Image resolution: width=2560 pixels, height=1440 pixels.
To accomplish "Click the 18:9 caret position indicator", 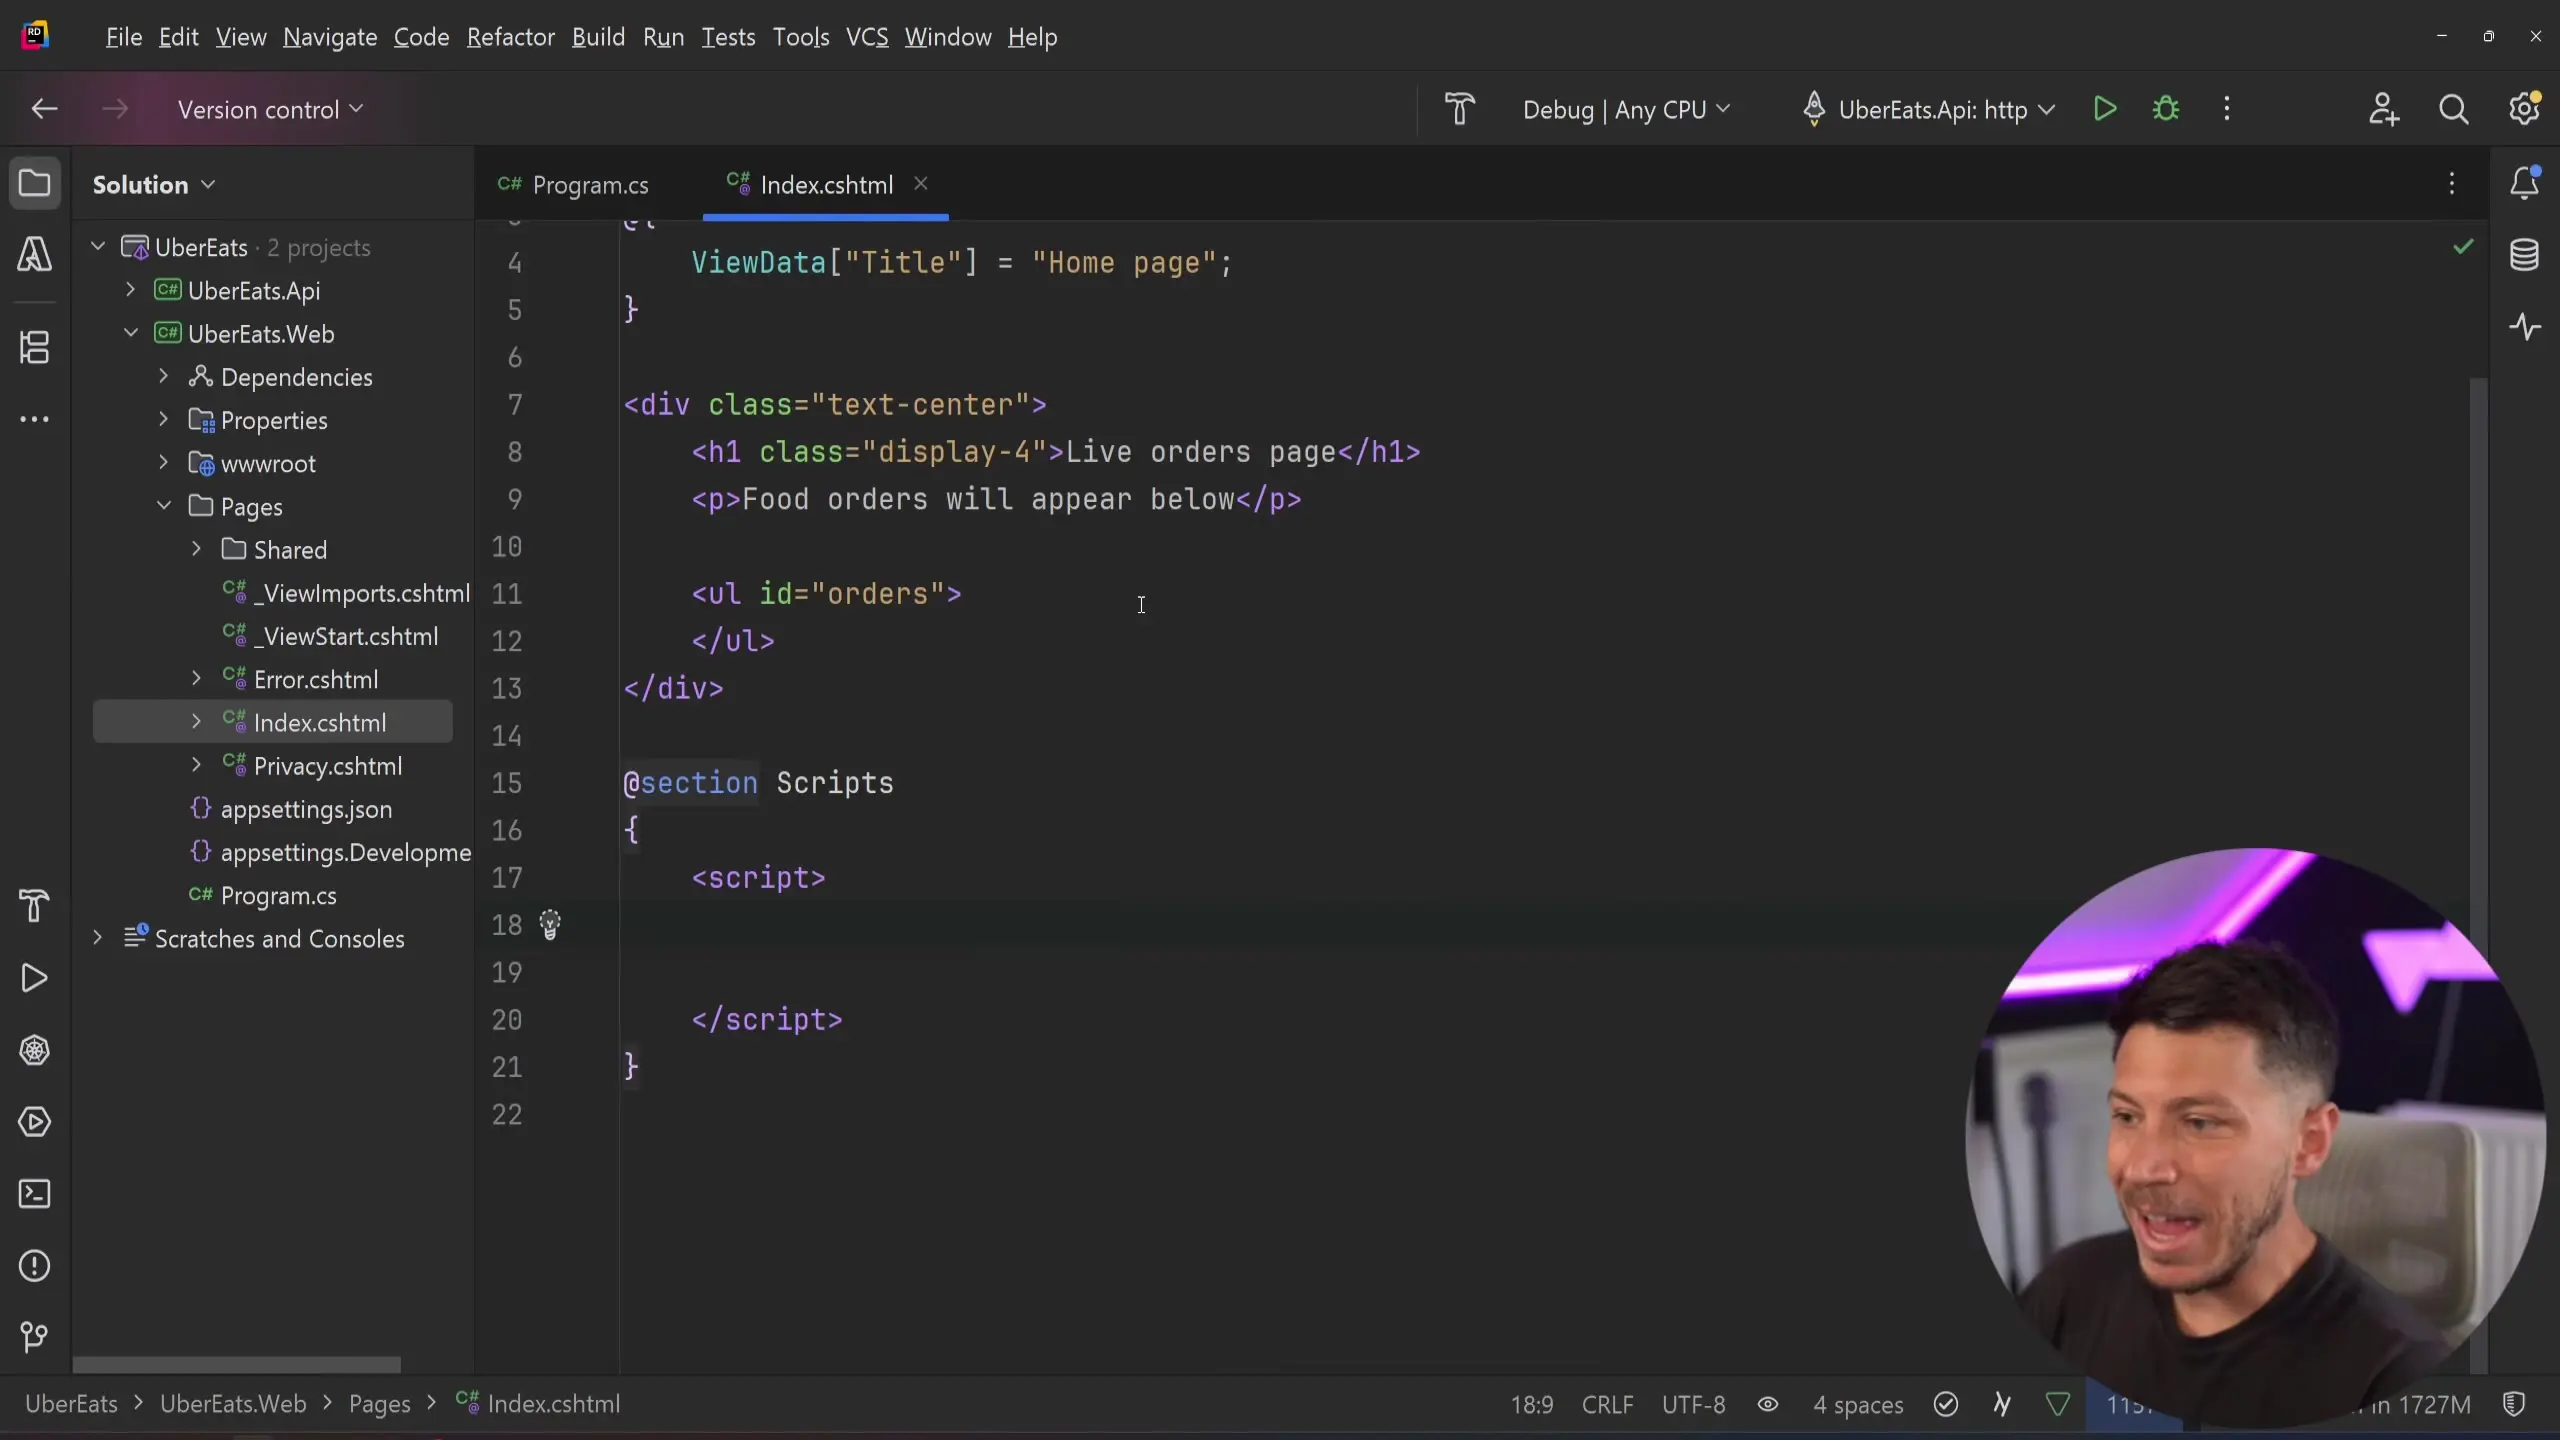I will click(x=1532, y=1405).
